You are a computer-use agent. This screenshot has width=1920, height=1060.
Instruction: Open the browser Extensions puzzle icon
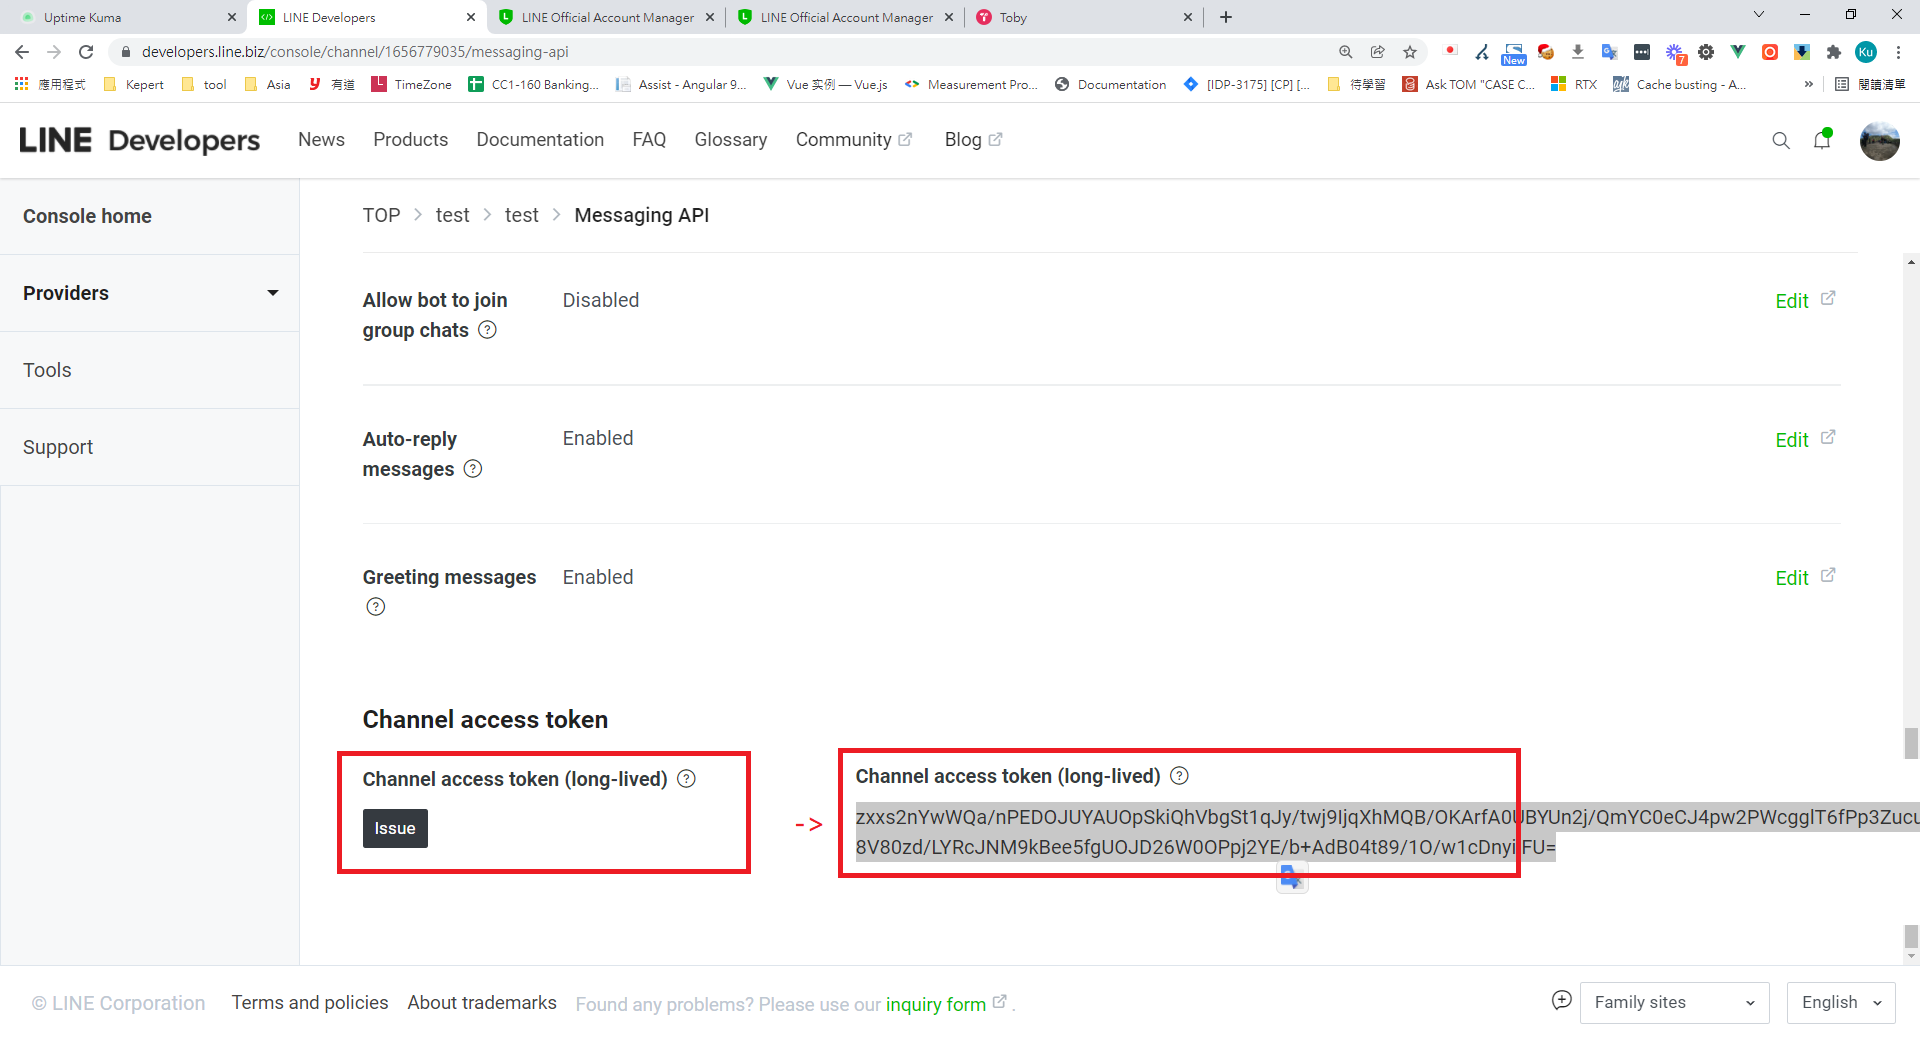(1833, 52)
